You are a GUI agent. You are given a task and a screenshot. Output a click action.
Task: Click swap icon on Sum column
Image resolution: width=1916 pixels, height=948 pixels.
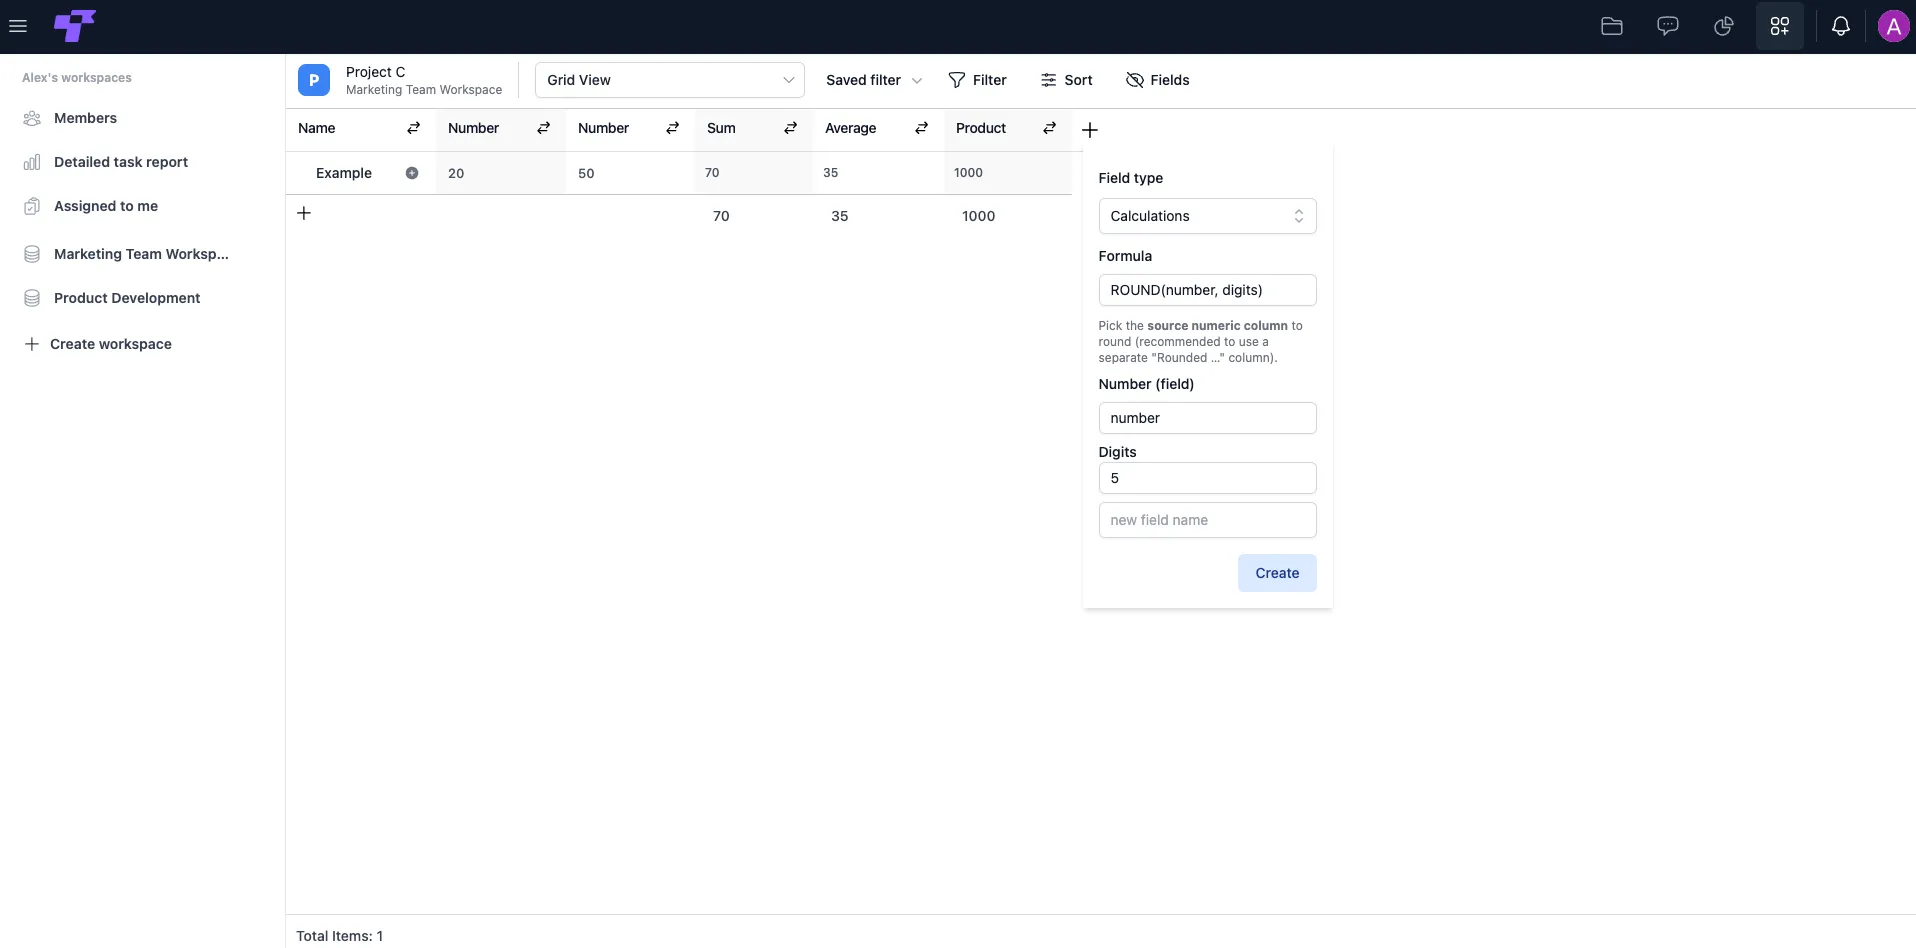[791, 128]
